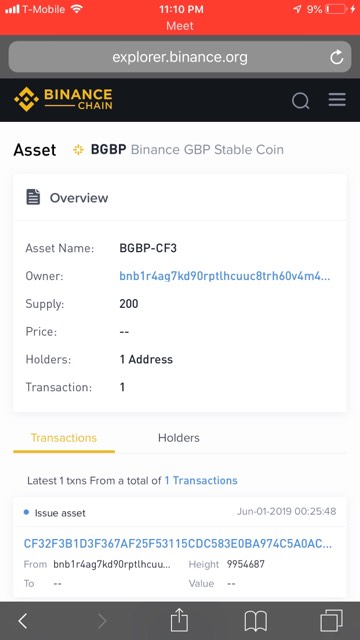Tap the Safari share icon
Screen dimensions: 360x640
click(179, 620)
